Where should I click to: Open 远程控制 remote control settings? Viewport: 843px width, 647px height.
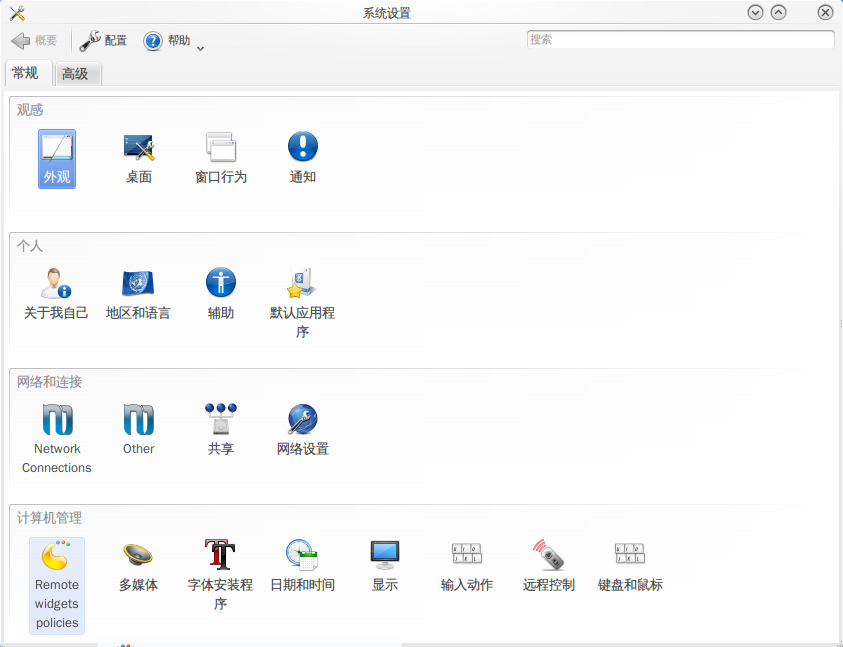[548, 566]
